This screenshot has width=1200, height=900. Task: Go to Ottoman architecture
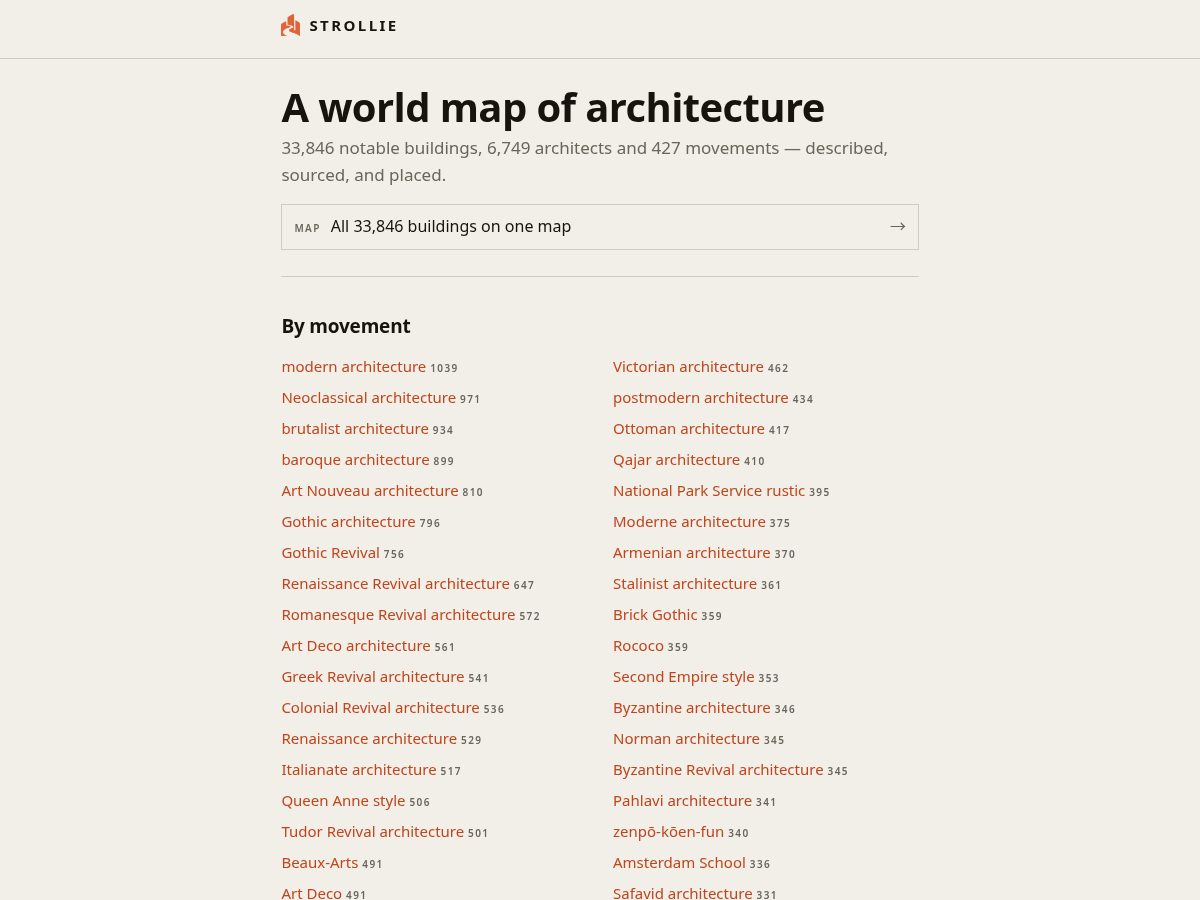coord(689,429)
